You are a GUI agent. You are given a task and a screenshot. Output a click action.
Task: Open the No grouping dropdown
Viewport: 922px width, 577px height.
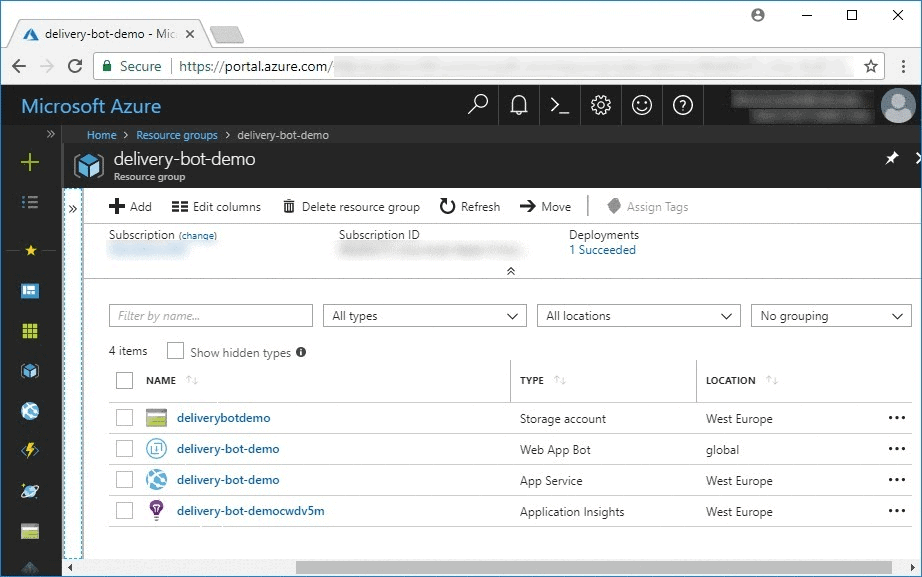[x=831, y=316]
